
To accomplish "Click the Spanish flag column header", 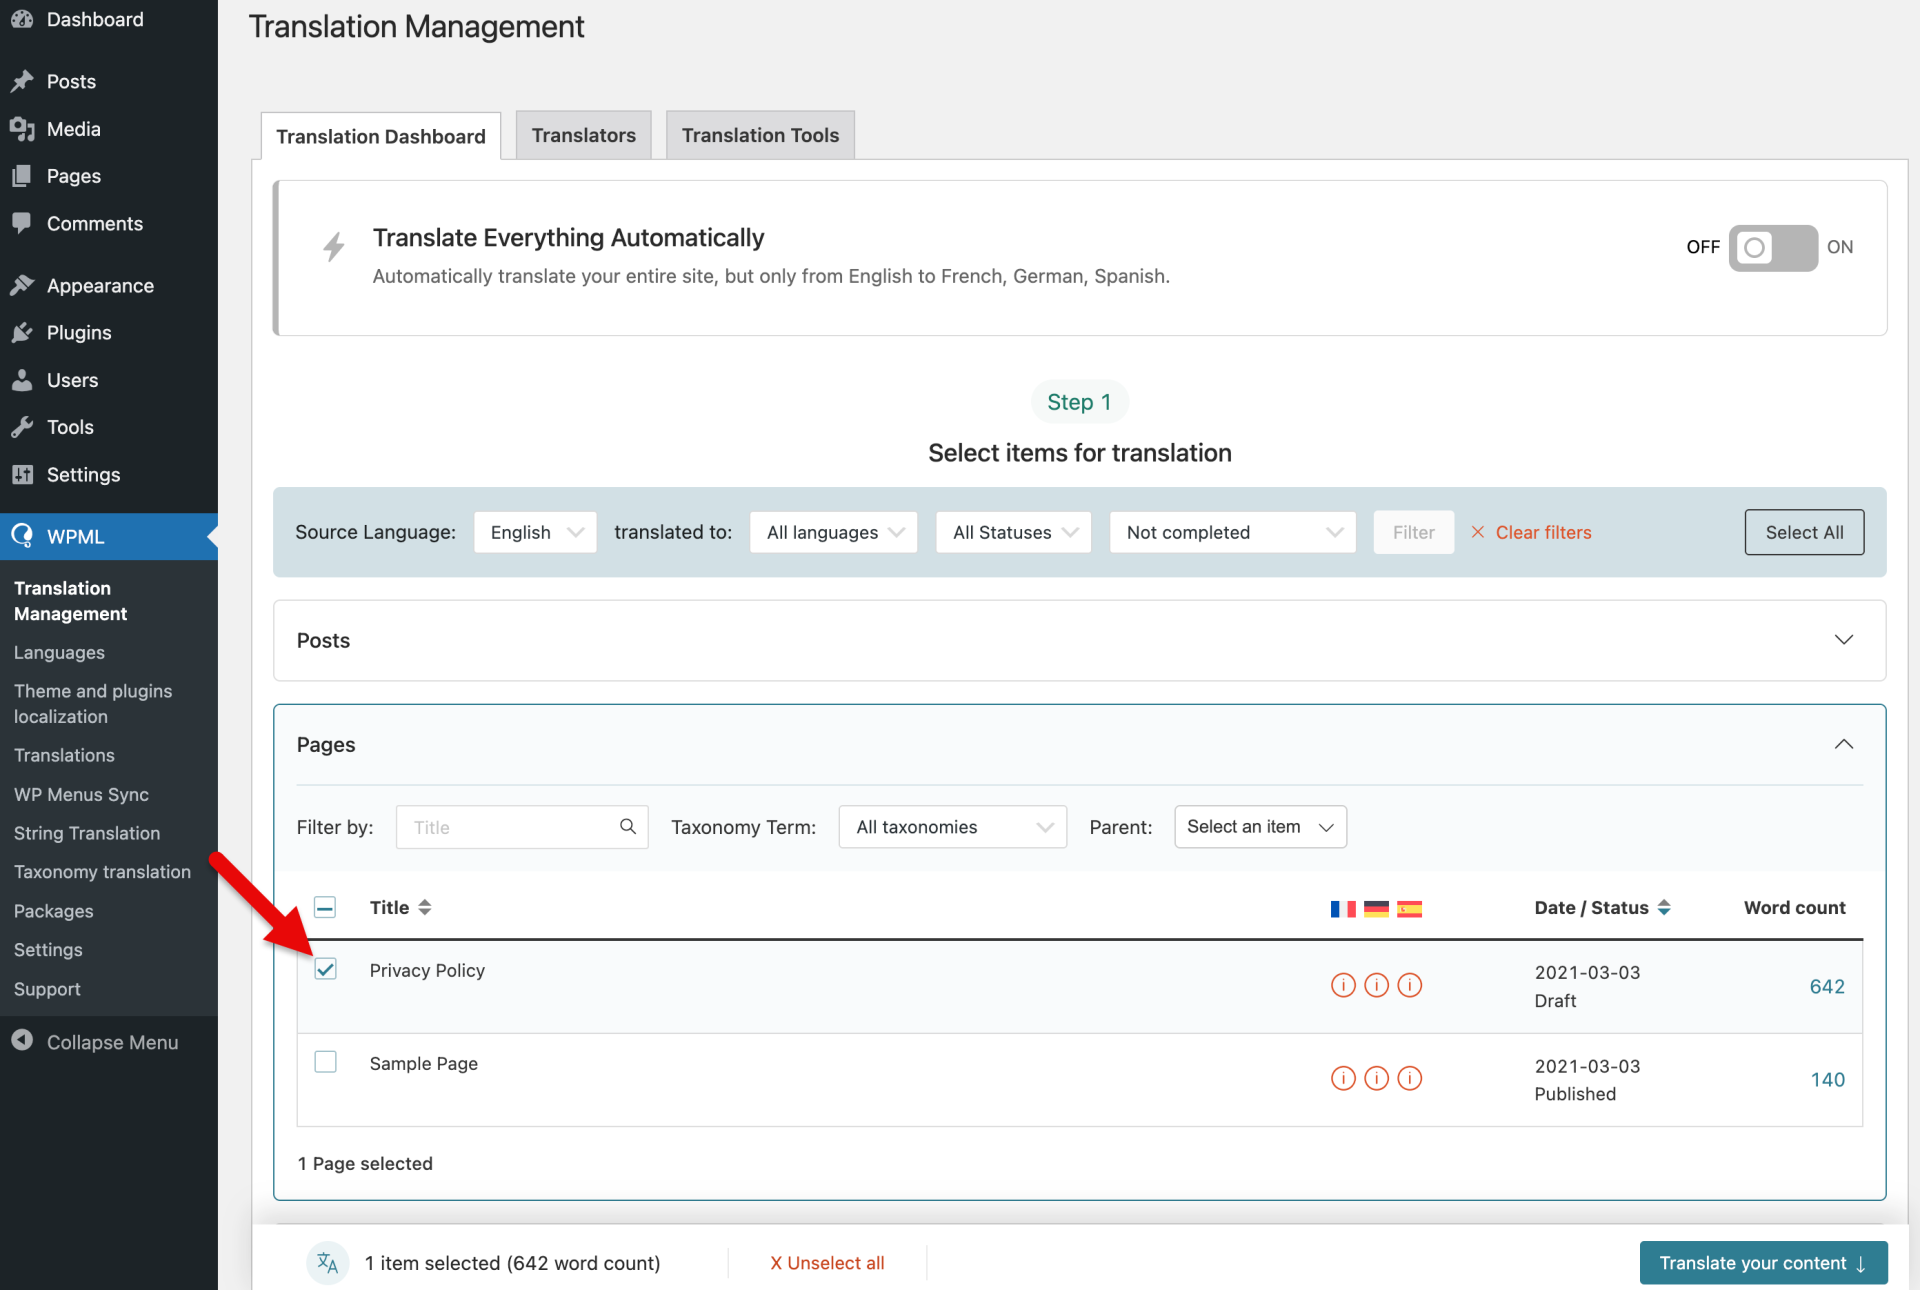I will tap(1409, 908).
